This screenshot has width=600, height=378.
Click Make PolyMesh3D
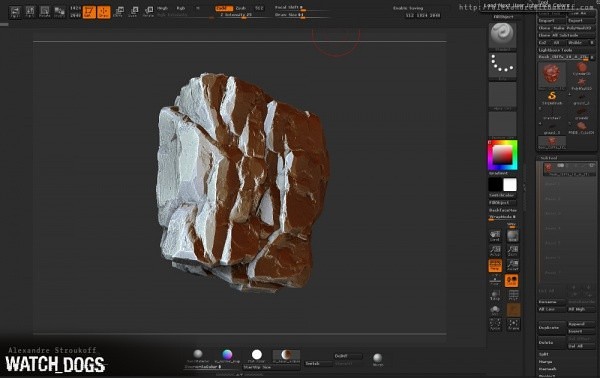pos(574,28)
